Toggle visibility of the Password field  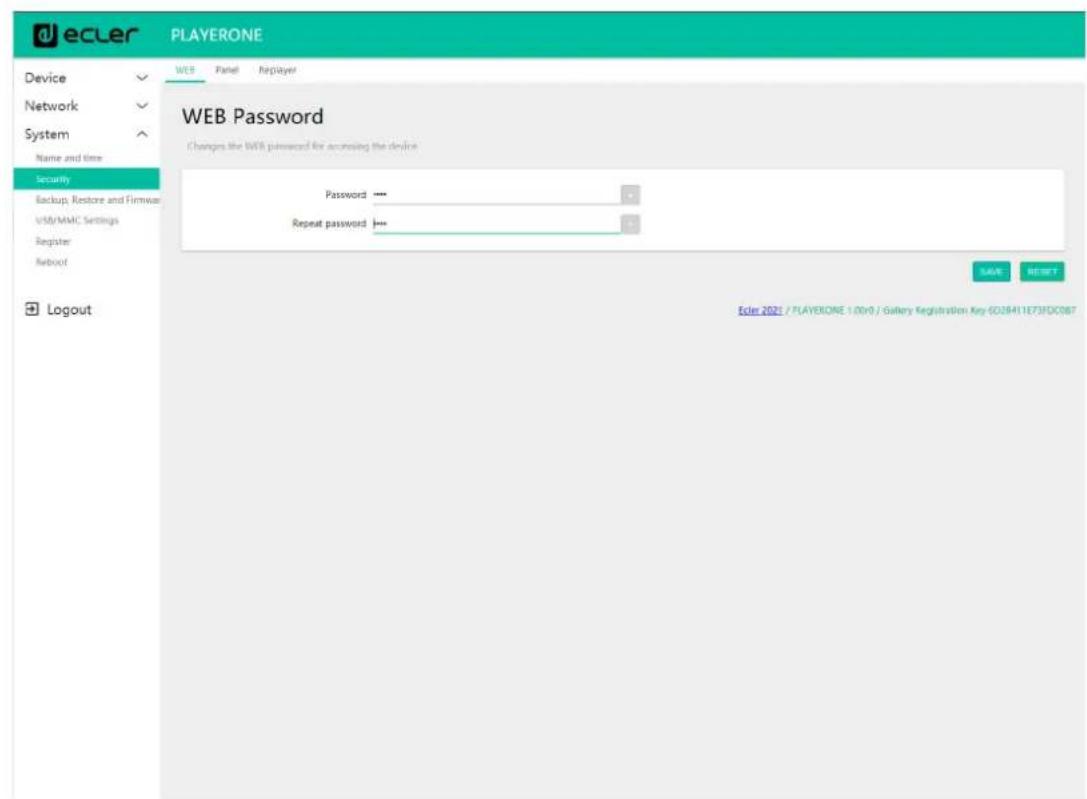tap(630, 195)
